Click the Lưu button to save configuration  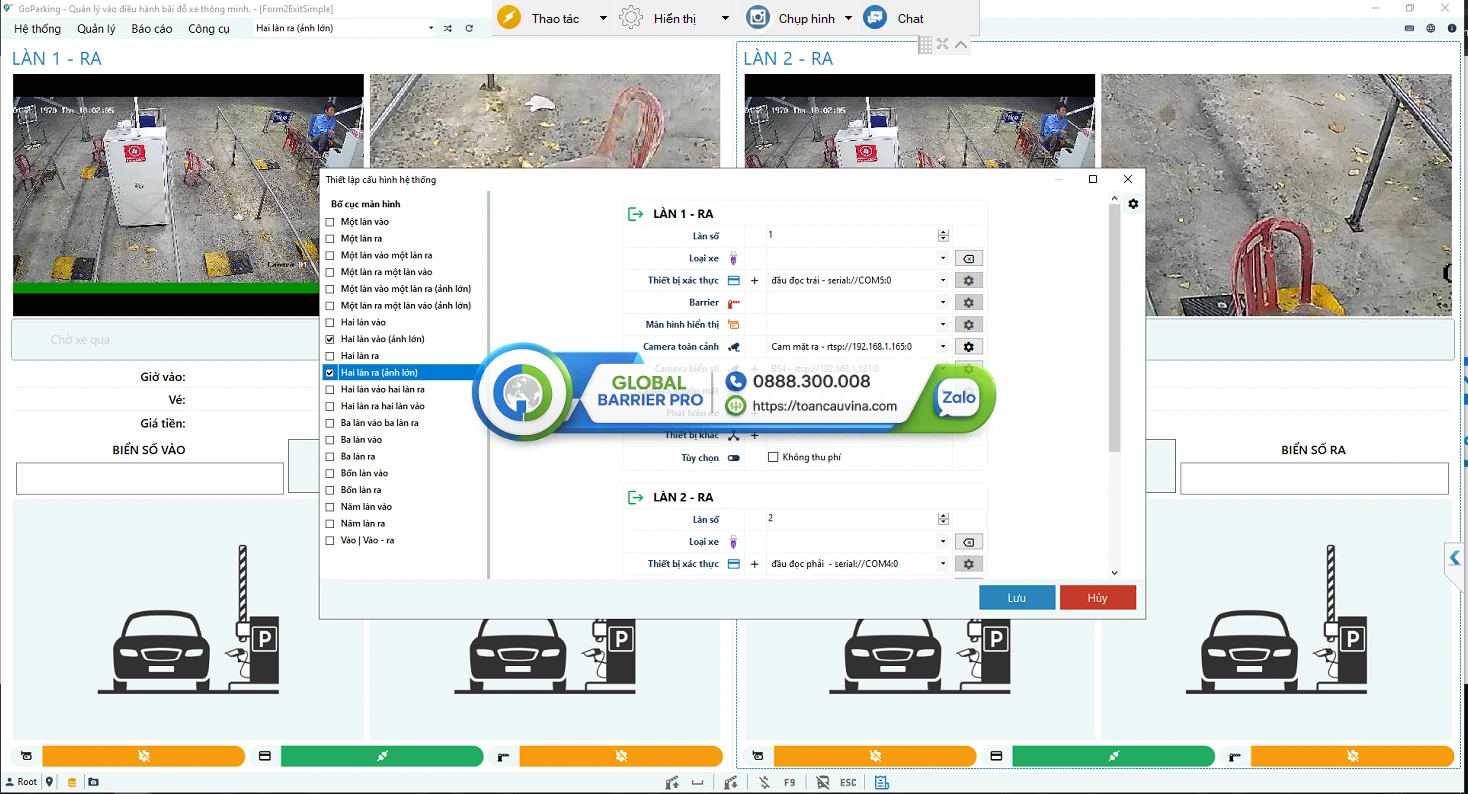pyautogui.click(x=1017, y=597)
